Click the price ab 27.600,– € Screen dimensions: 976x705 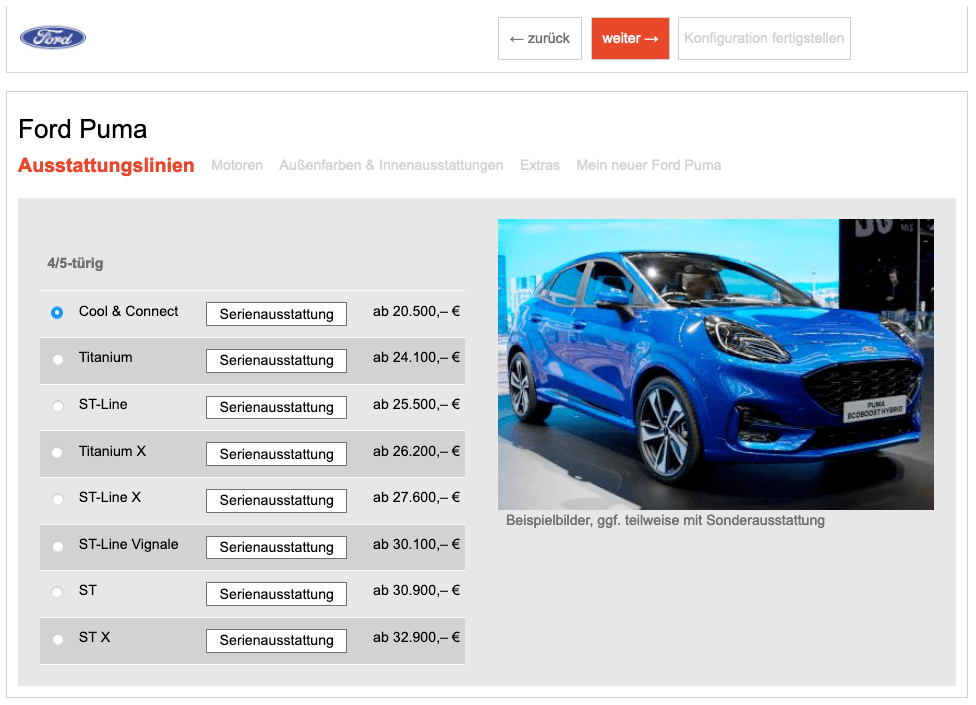click(416, 497)
